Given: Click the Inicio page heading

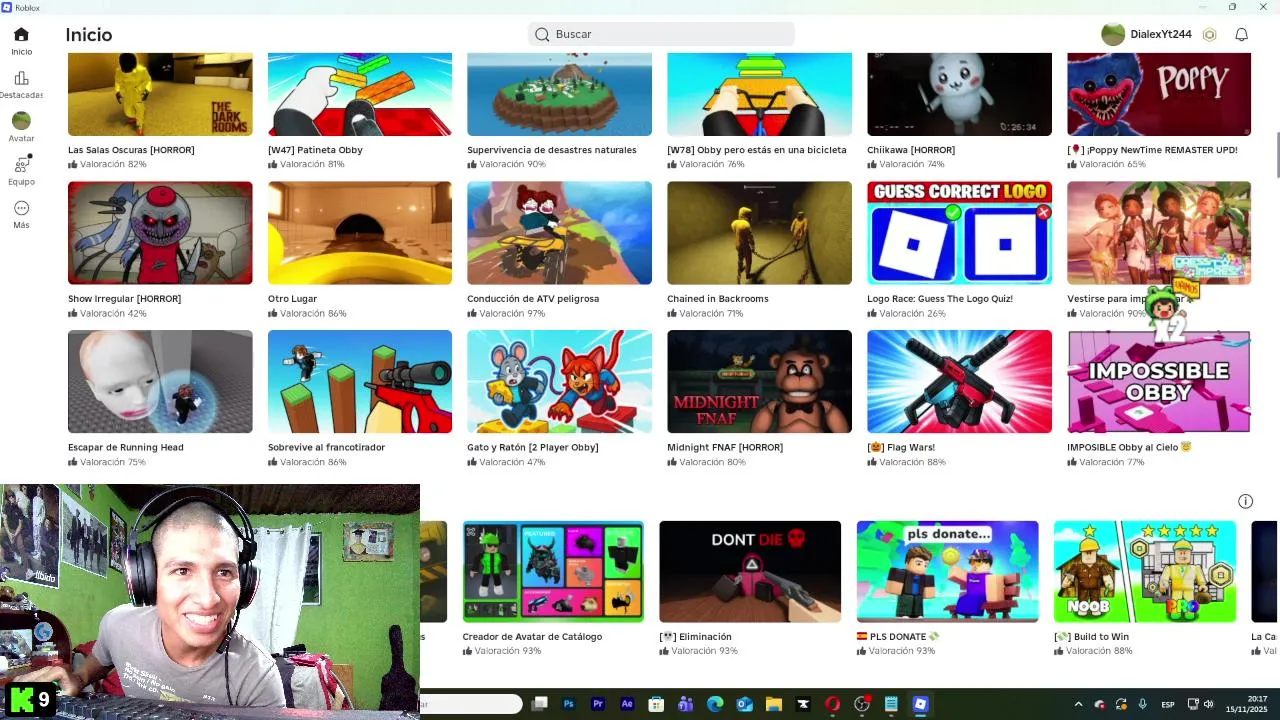Looking at the screenshot, I should [89, 35].
